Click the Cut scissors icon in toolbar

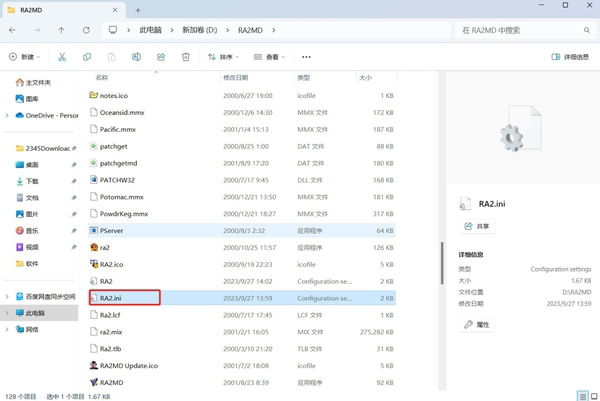(62, 57)
